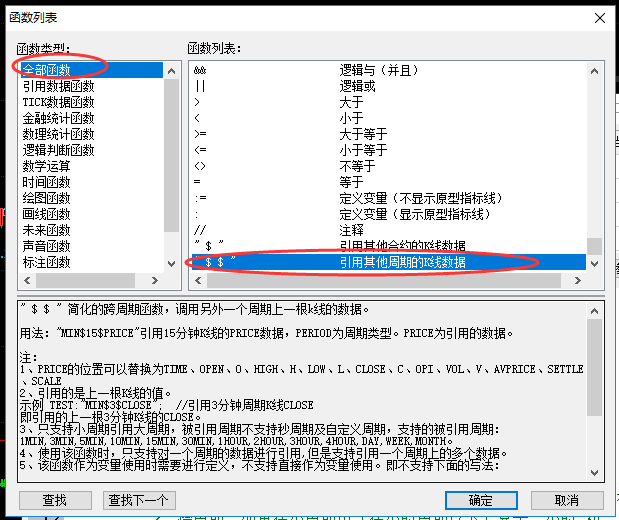
Task: Confirm with the 确定 button
Action: (x=480, y=500)
